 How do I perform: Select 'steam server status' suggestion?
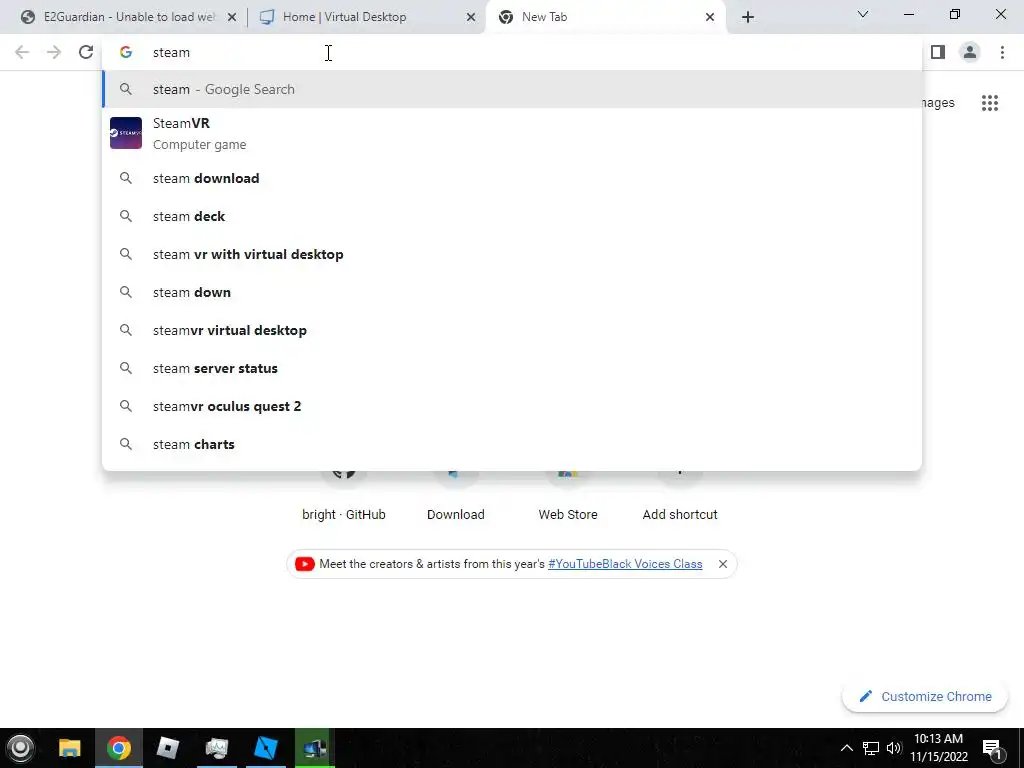pos(512,368)
